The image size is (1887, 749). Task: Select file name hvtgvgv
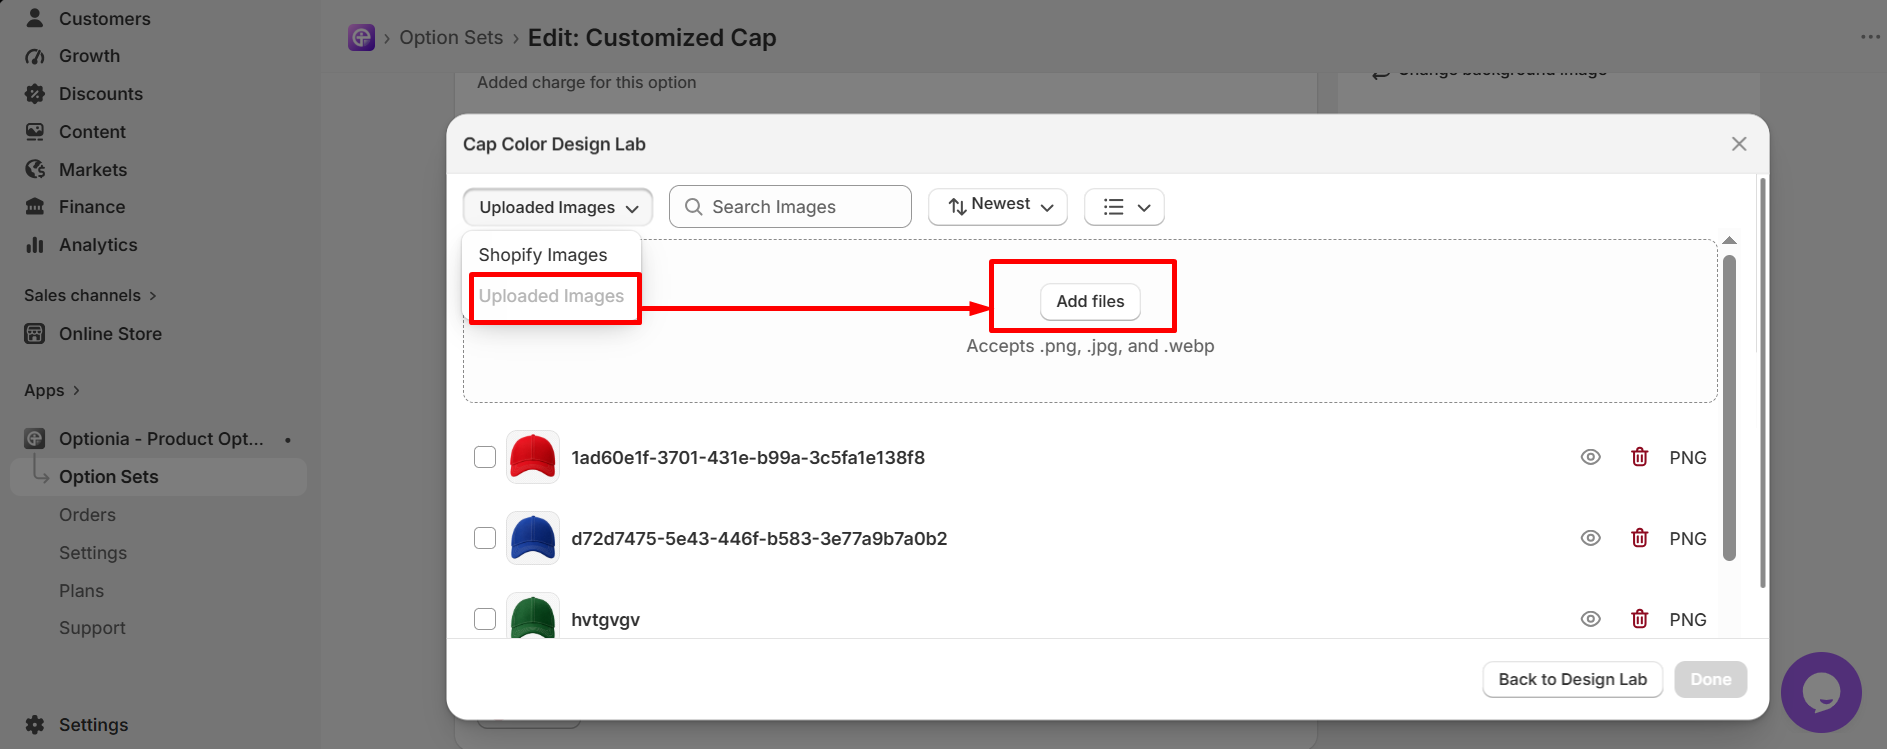(605, 620)
